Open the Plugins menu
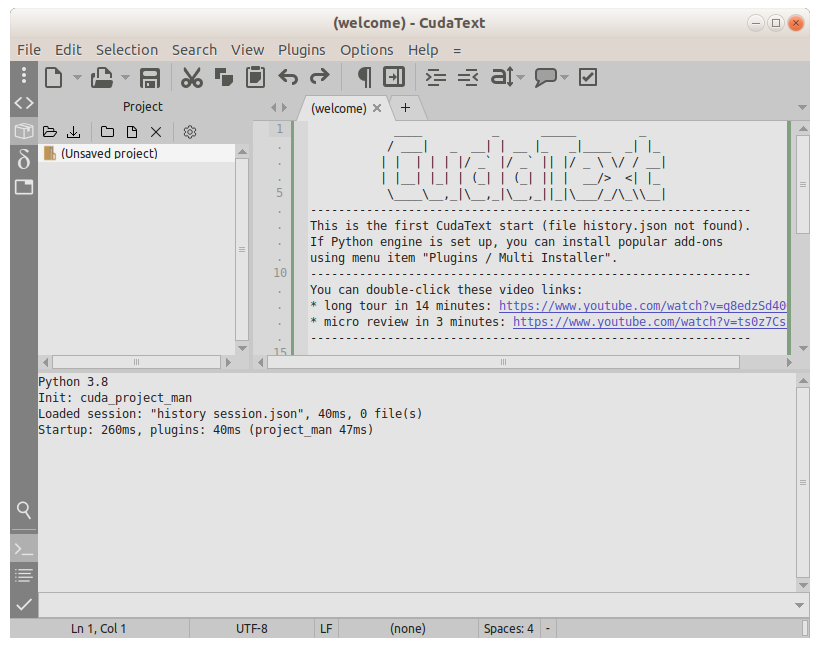This screenshot has width=820, height=648. (x=302, y=50)
